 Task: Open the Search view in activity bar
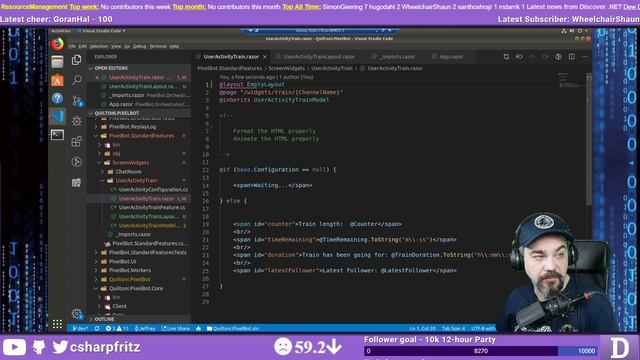coord(76,80)
